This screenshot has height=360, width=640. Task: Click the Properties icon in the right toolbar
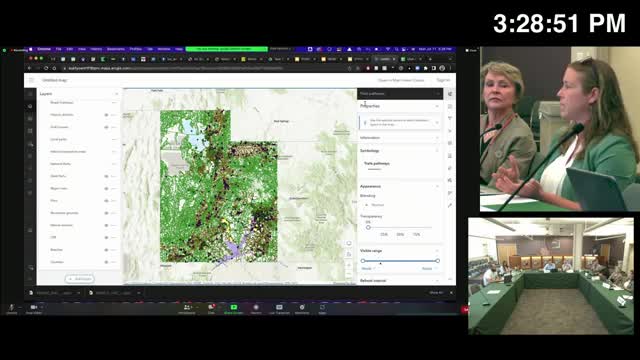click(x=450, y=94)
